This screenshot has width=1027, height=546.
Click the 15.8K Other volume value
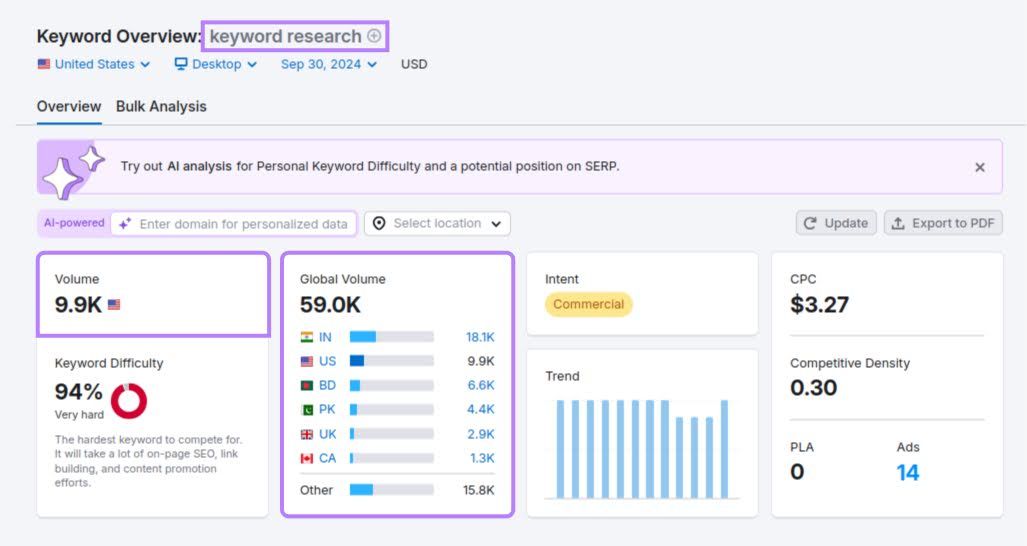pos(479,490)
